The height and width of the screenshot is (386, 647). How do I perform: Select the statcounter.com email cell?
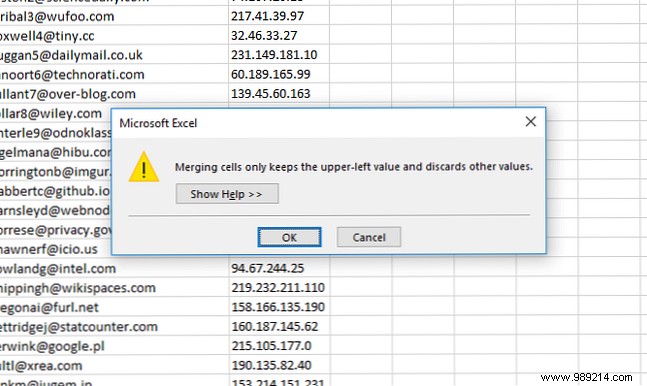point(114,326)
